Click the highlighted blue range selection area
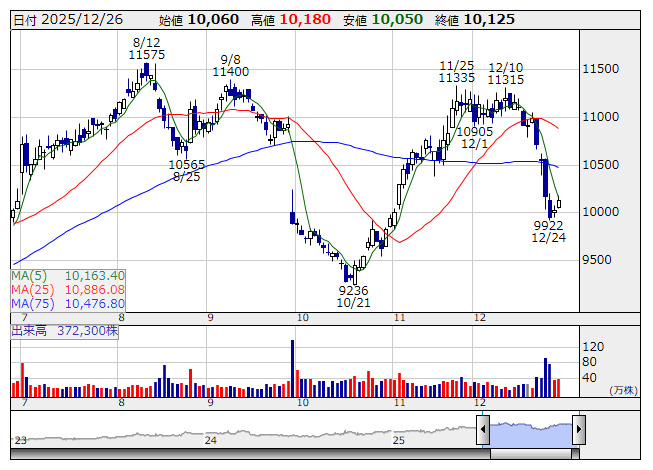The width and height of the screenshot is (653, 470). [531, 435]
